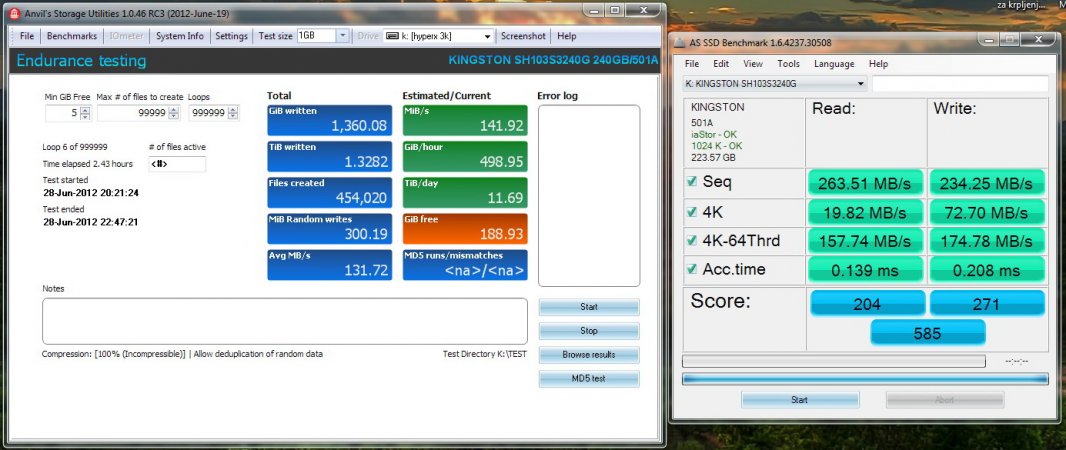This screenshot has height=450, width=1066.
Task: Expand the Test size 1GB dropdown
Action: coord(343,36)
